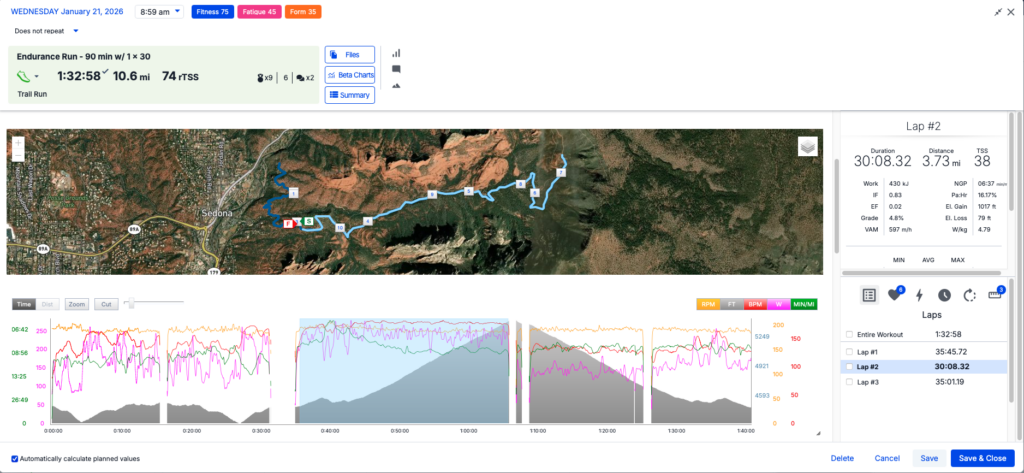The width and height of the screenshot is (1024, 473).
Task: Show the laps list view icon
Action: 869,295
